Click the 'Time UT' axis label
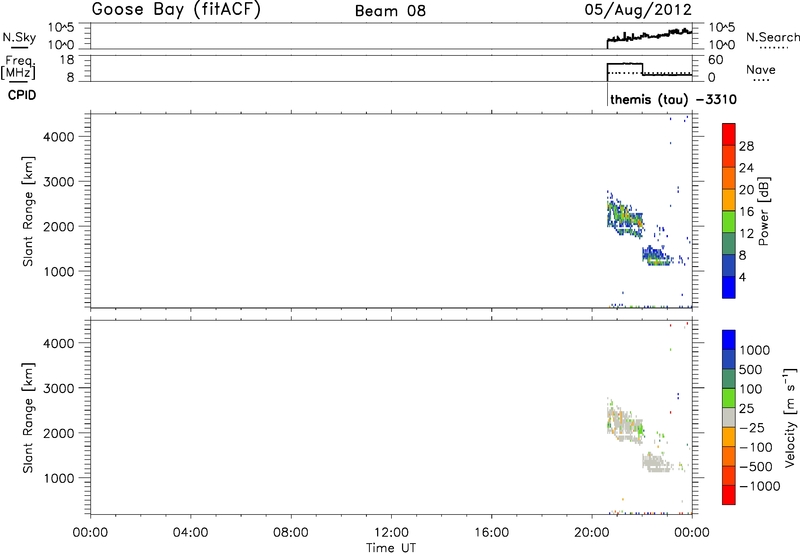The width and height of the screenshot is (800, 554). click(x=391, y=548)
